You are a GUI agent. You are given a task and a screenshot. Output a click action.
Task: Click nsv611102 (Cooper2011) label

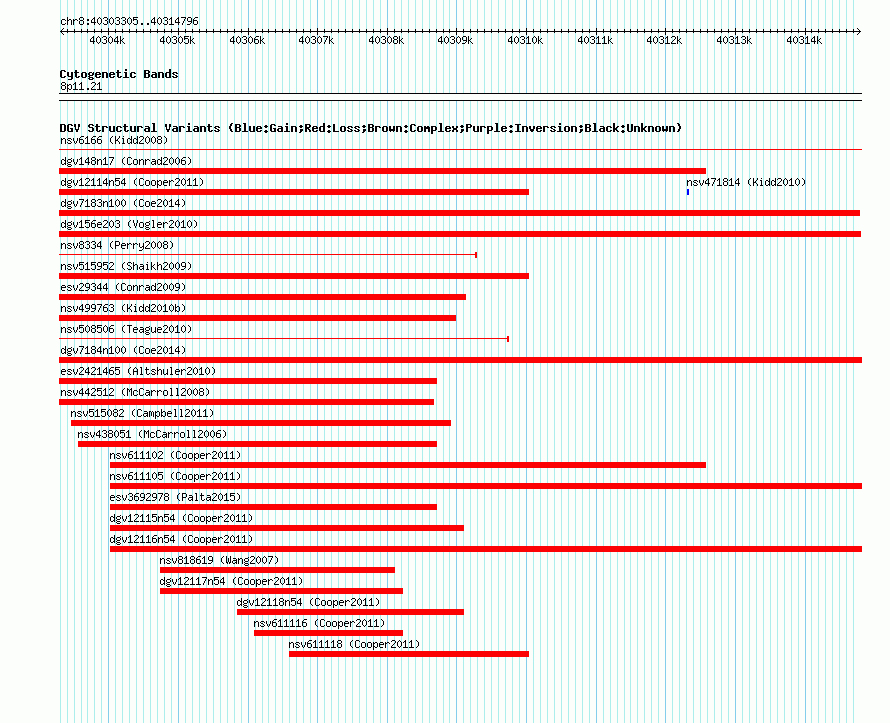tap(175, 455)
